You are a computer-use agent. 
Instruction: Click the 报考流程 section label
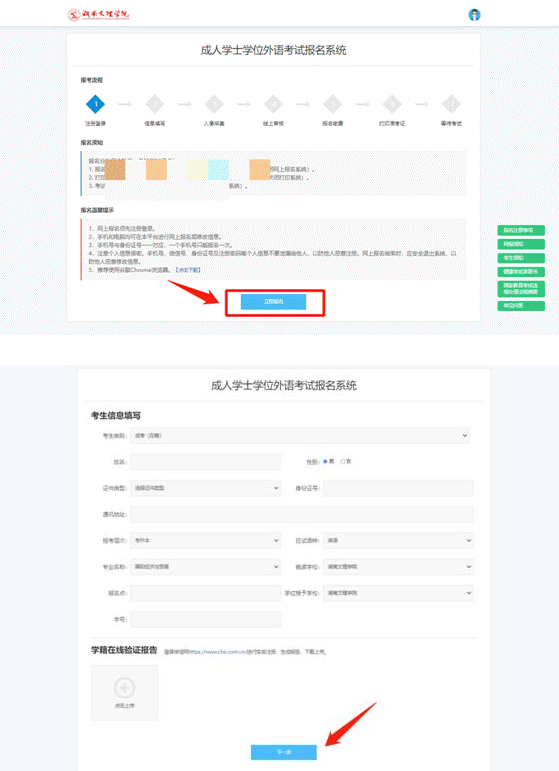92,80
